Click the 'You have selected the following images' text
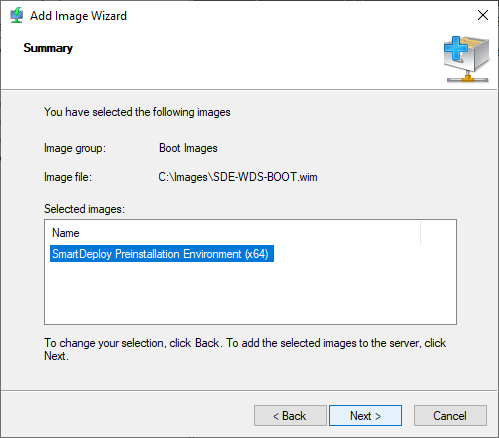 (x=137, y=112)
